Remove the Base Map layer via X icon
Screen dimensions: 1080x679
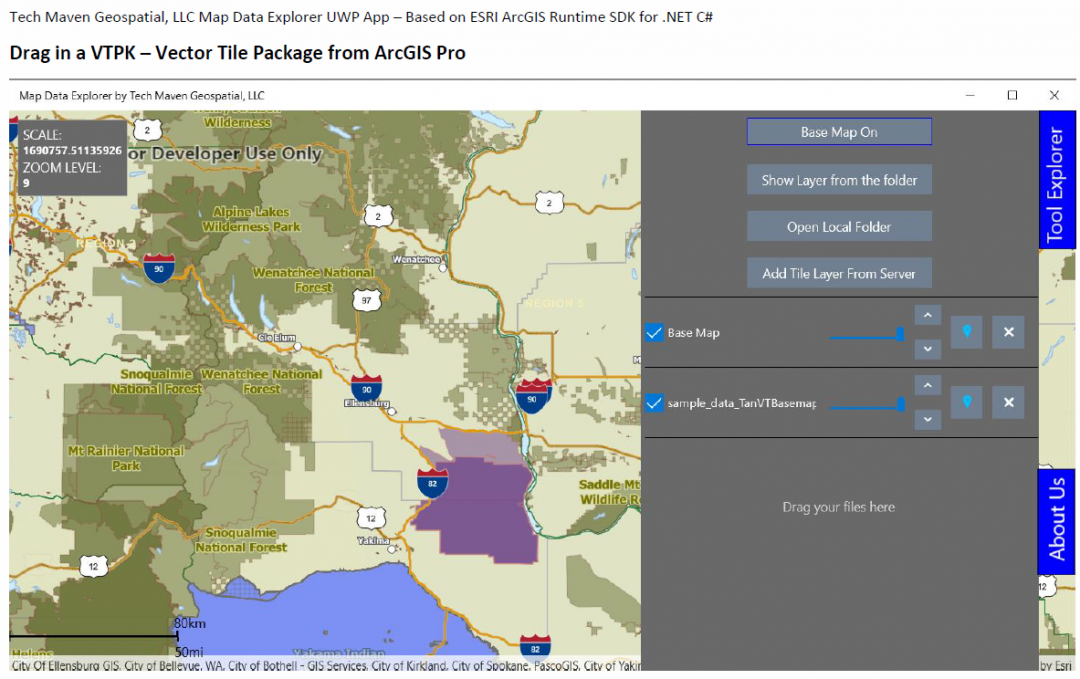click(x=1008, y=332)
